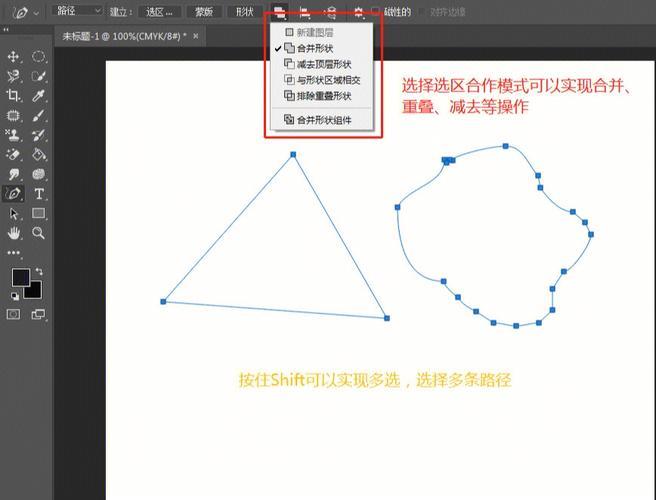Select the Patch healing tool
Viewport: 656px width, 500px height.
point(13,115)
